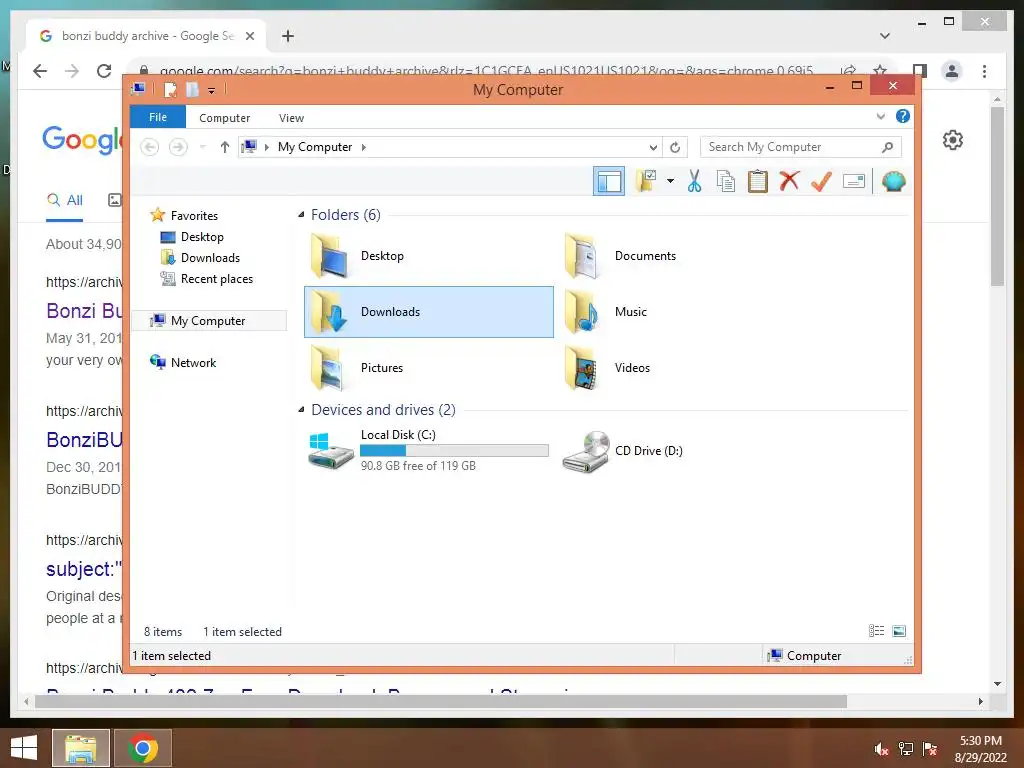Click the Properties icon in title bar
Image resolution: width=1024 pixels, height=768 pixels.
(x=170, y=89)
